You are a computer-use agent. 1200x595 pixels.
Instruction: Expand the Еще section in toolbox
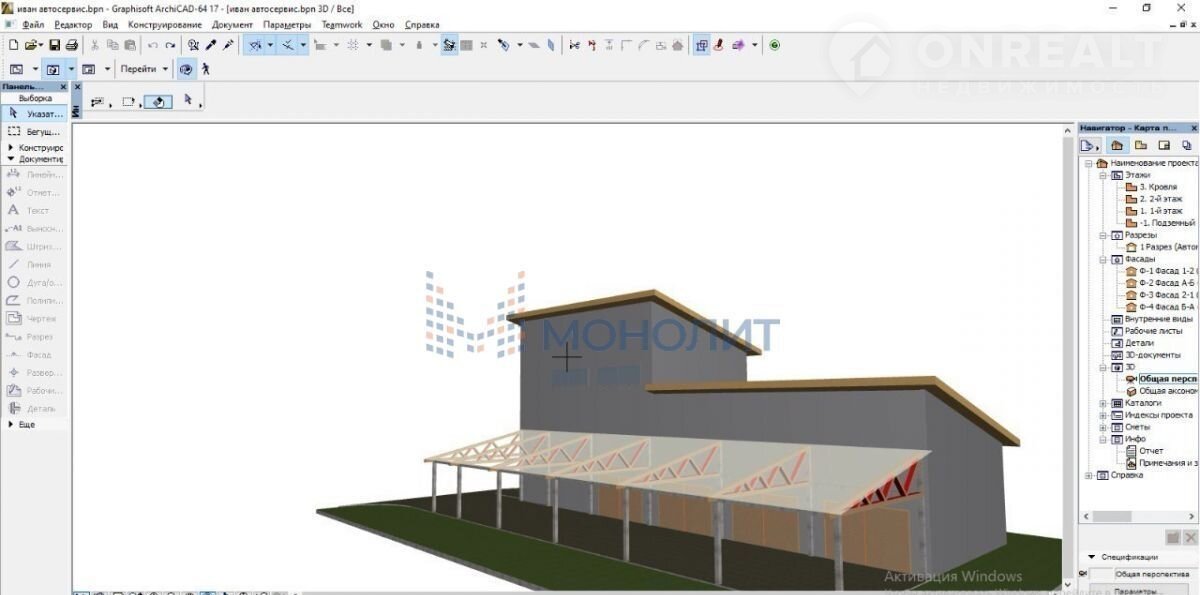point(11,425)
